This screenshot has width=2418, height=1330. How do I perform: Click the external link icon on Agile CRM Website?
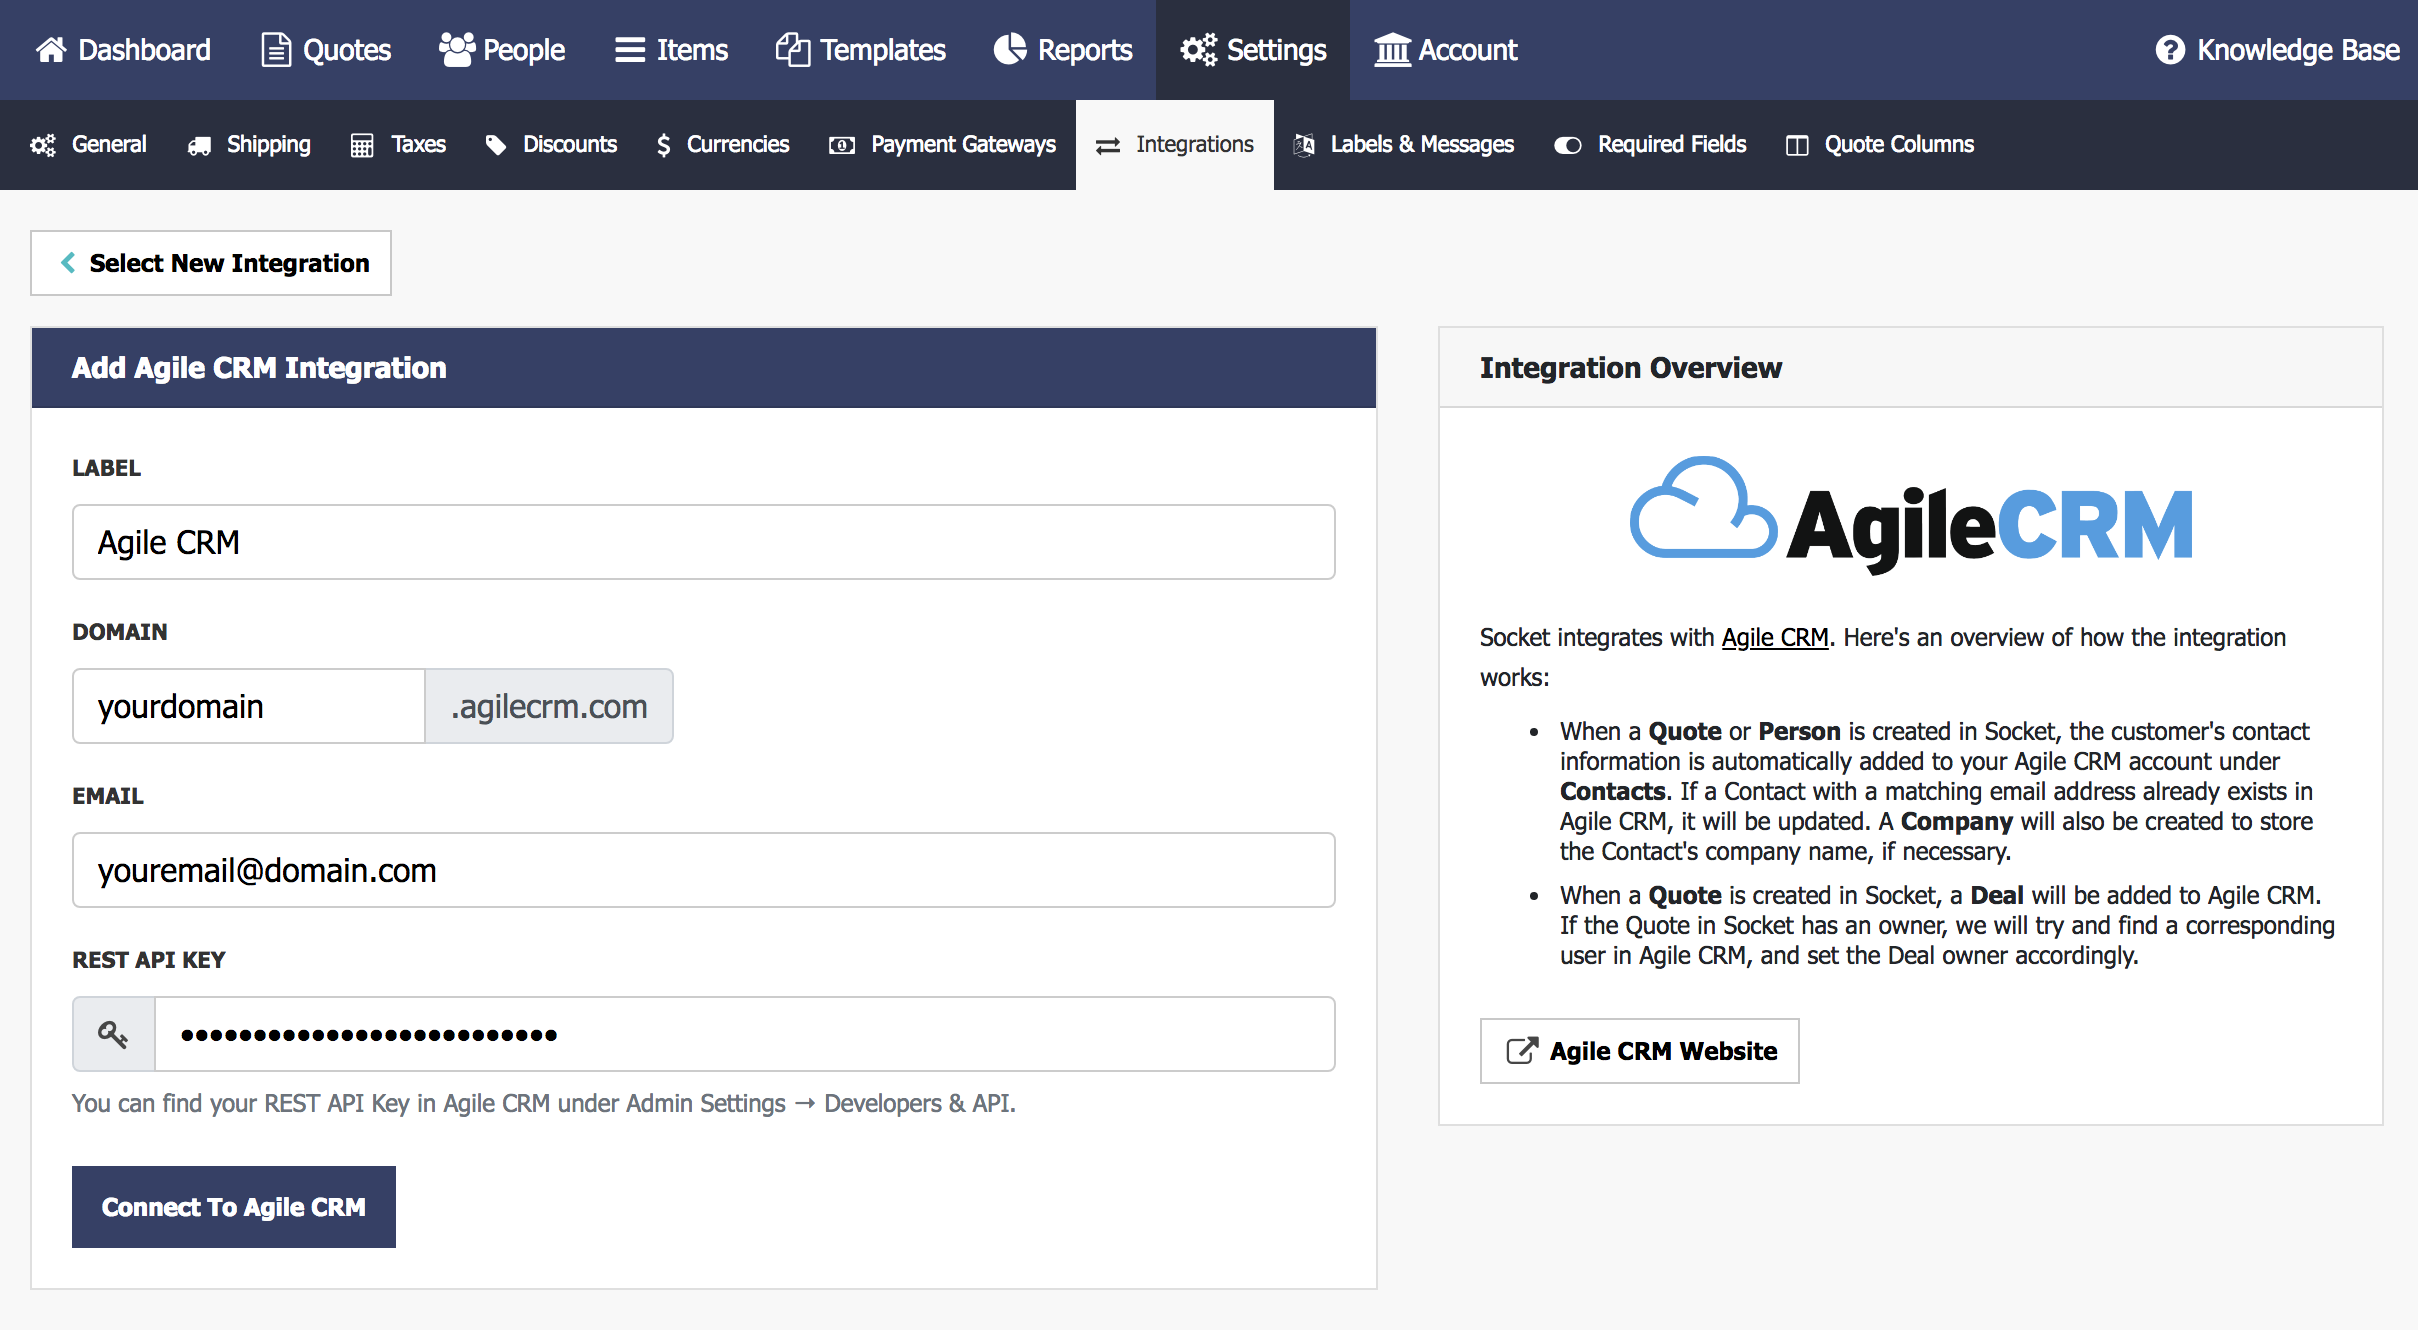(x=1522, y=1051)
